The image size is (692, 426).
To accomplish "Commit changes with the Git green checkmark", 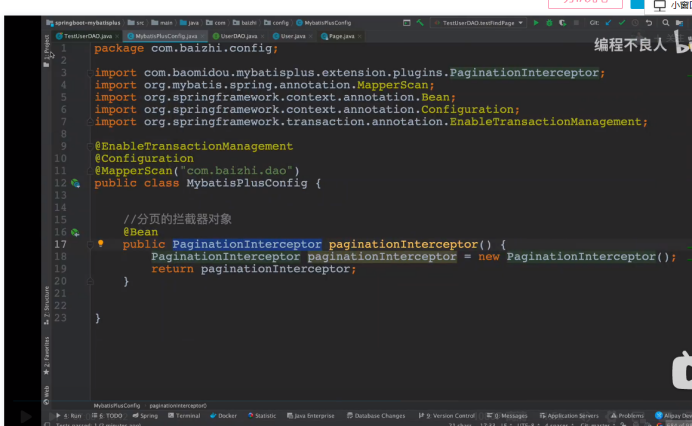I will point(622,23).
